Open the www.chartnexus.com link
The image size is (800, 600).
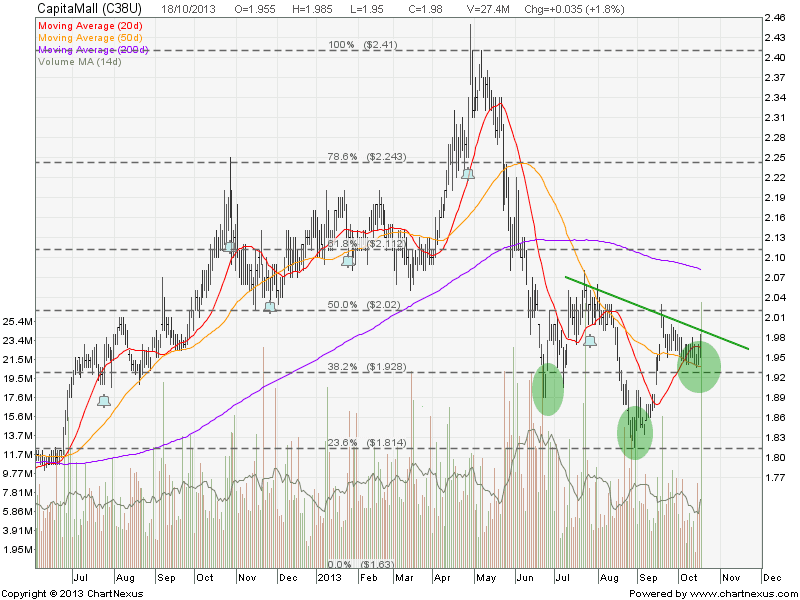click(737, 593)
